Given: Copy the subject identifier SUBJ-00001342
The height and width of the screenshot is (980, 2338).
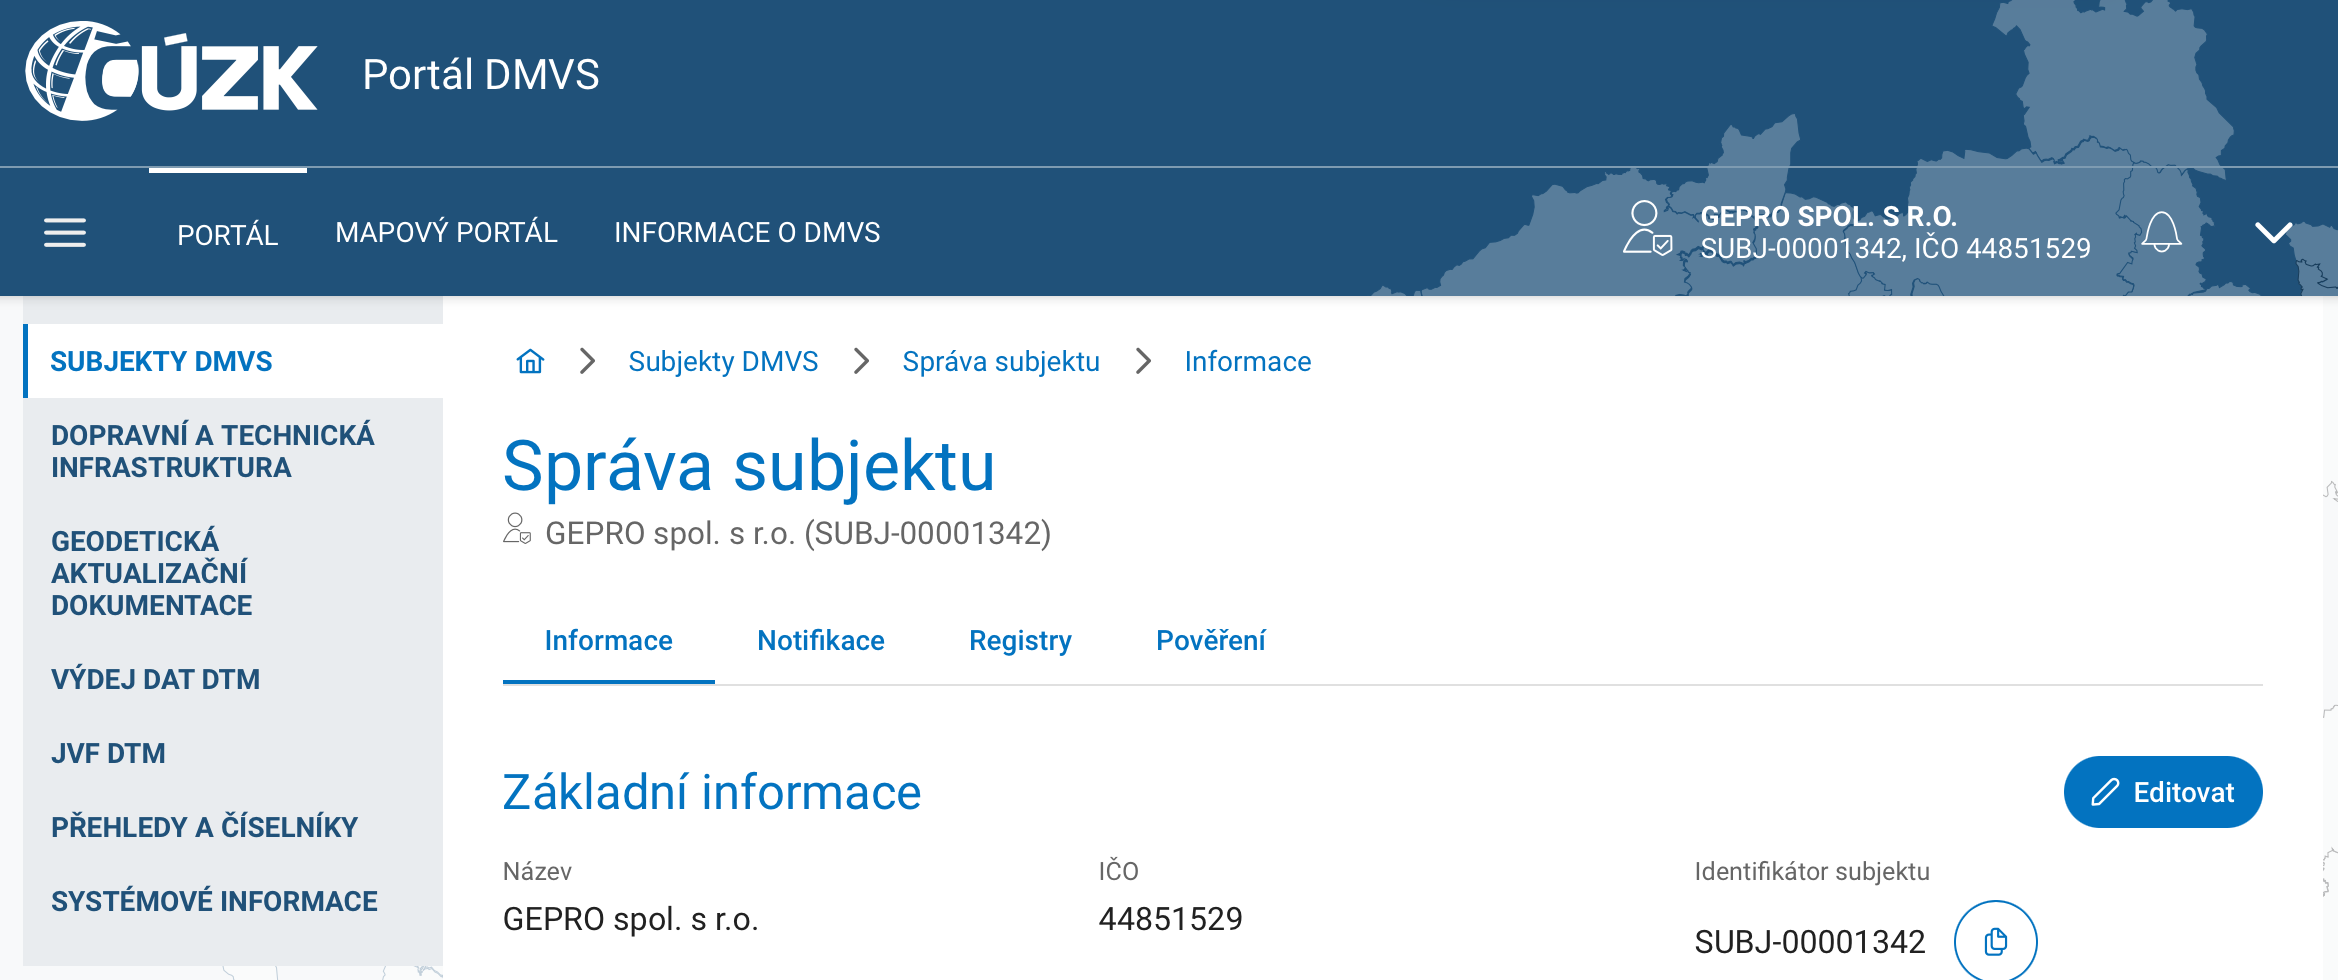Looking at the screenshot, I should coord(1995,941).
